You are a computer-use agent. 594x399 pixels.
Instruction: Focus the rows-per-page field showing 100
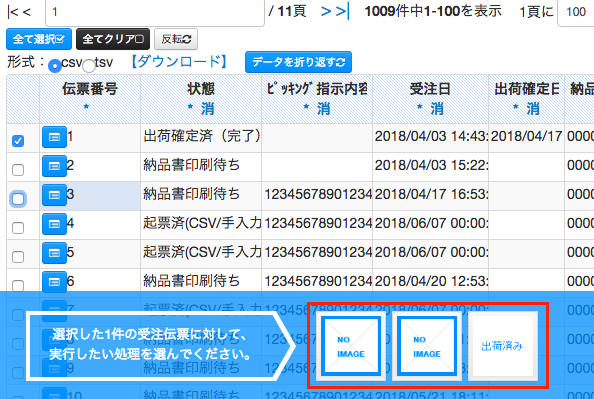[576, 12]
